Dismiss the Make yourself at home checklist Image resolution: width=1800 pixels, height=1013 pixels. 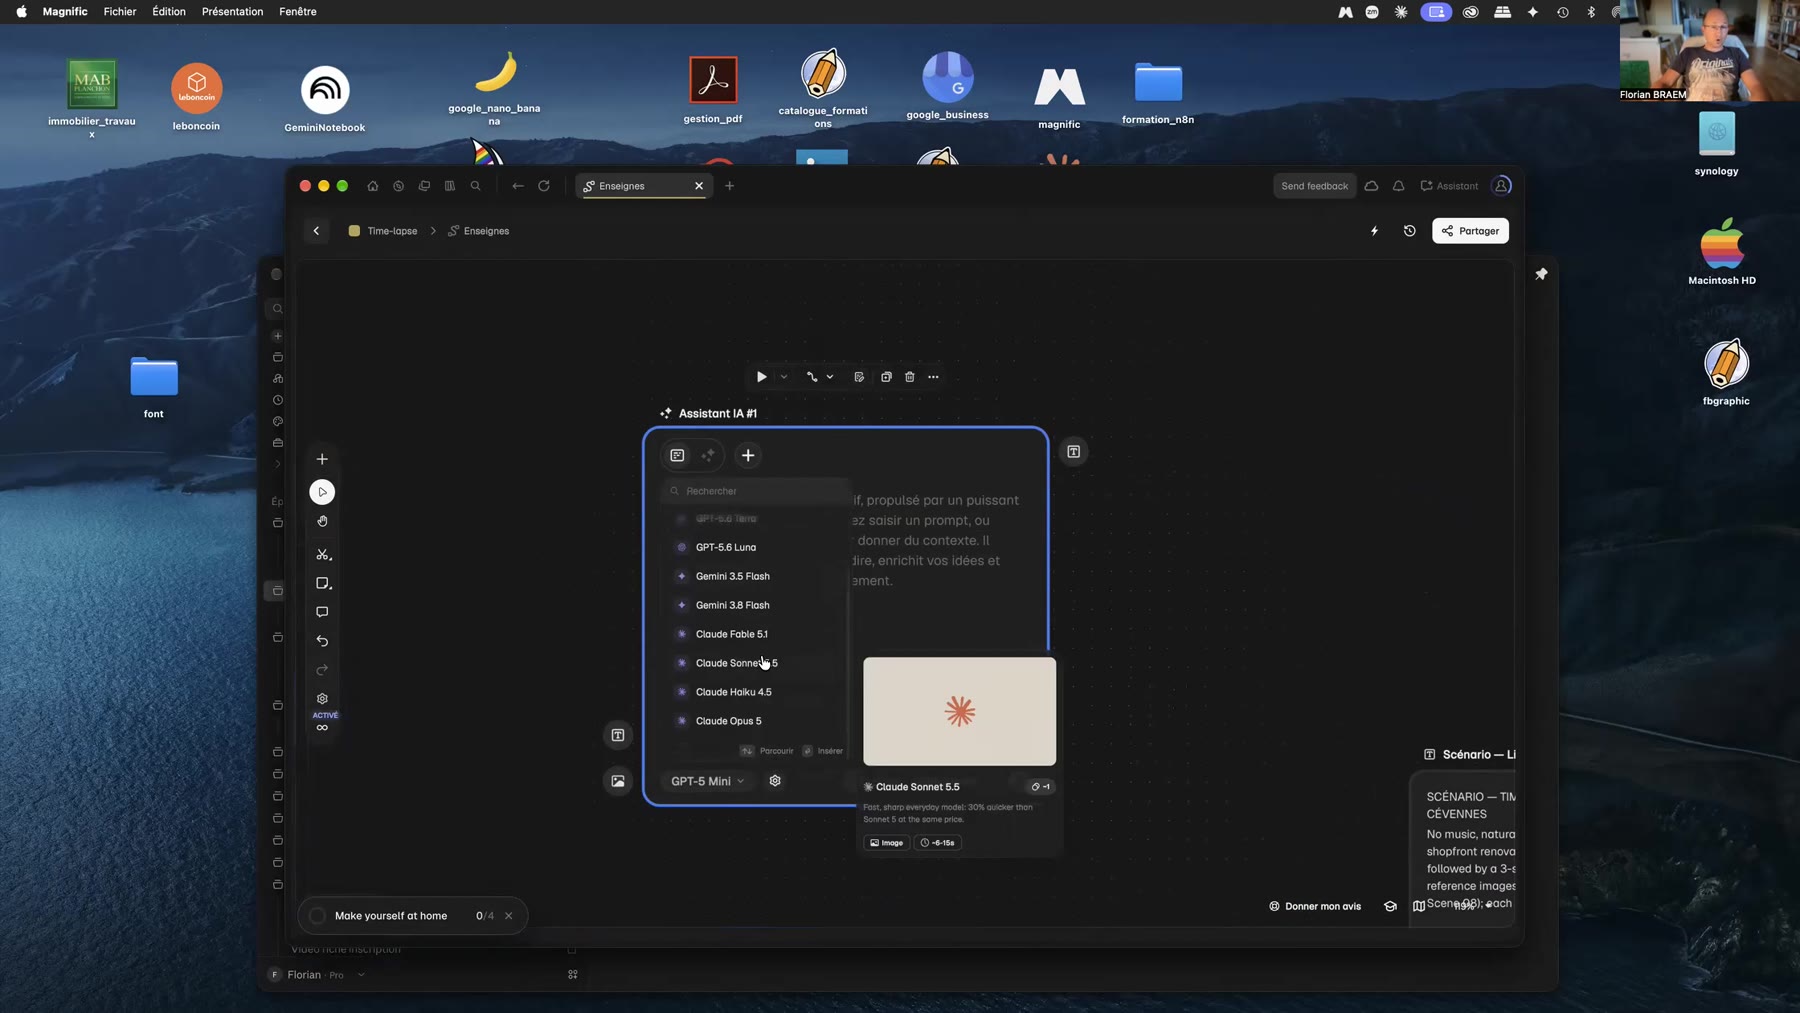click(508, 916)
